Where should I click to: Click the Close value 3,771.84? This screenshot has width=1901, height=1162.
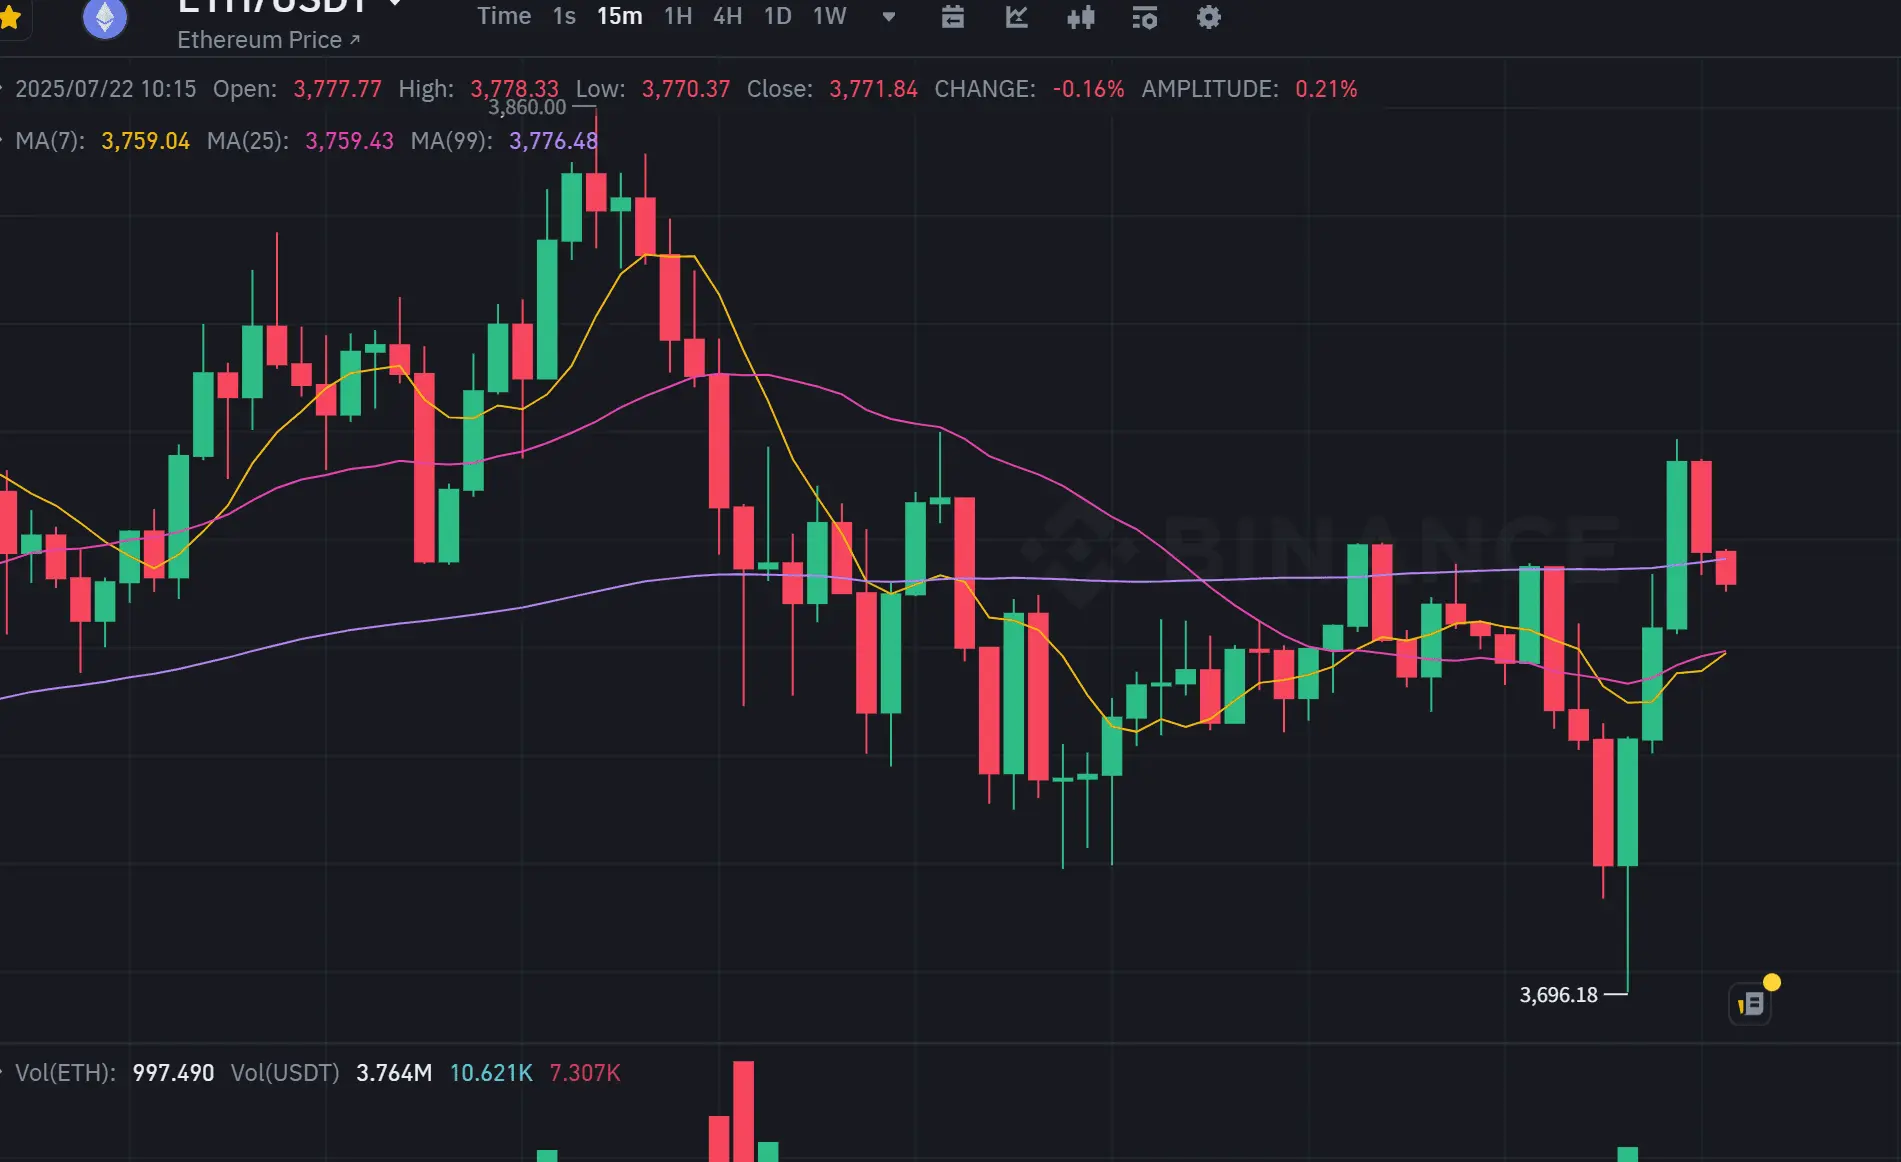pos(873,89)
